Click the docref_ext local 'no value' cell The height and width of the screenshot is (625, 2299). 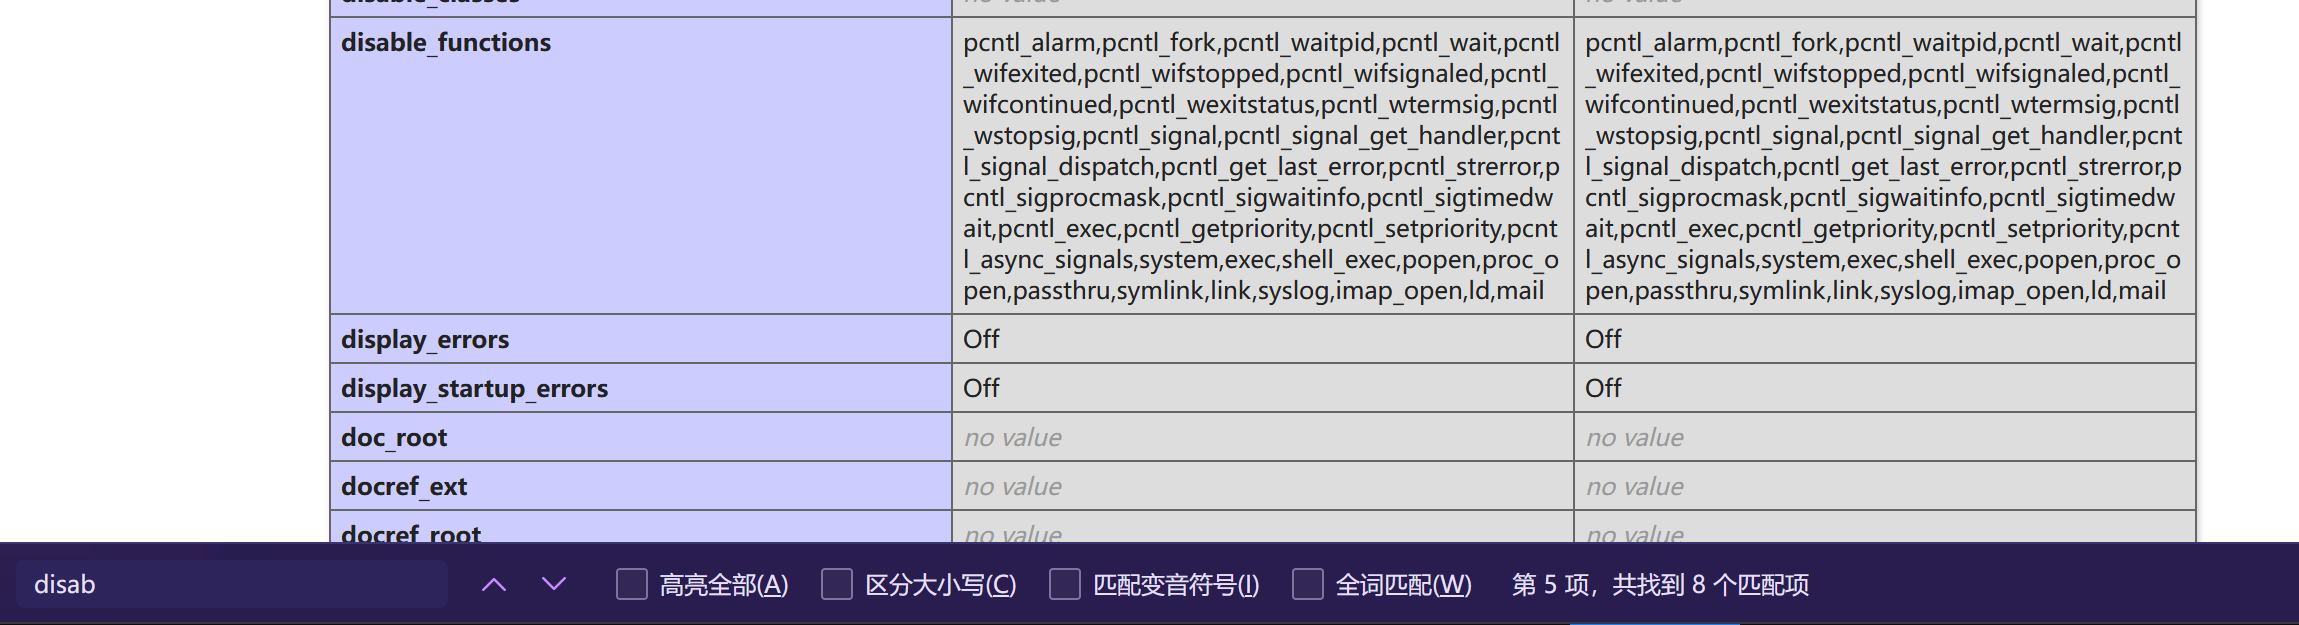point(1263,486)
